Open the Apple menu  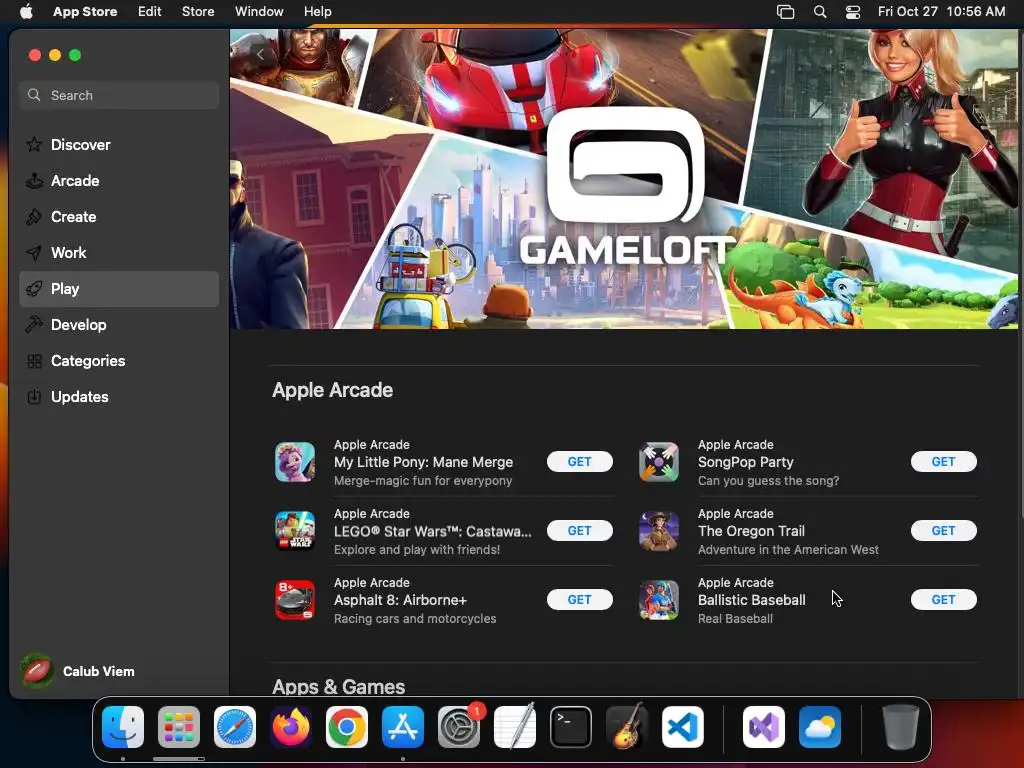point(26,11)
